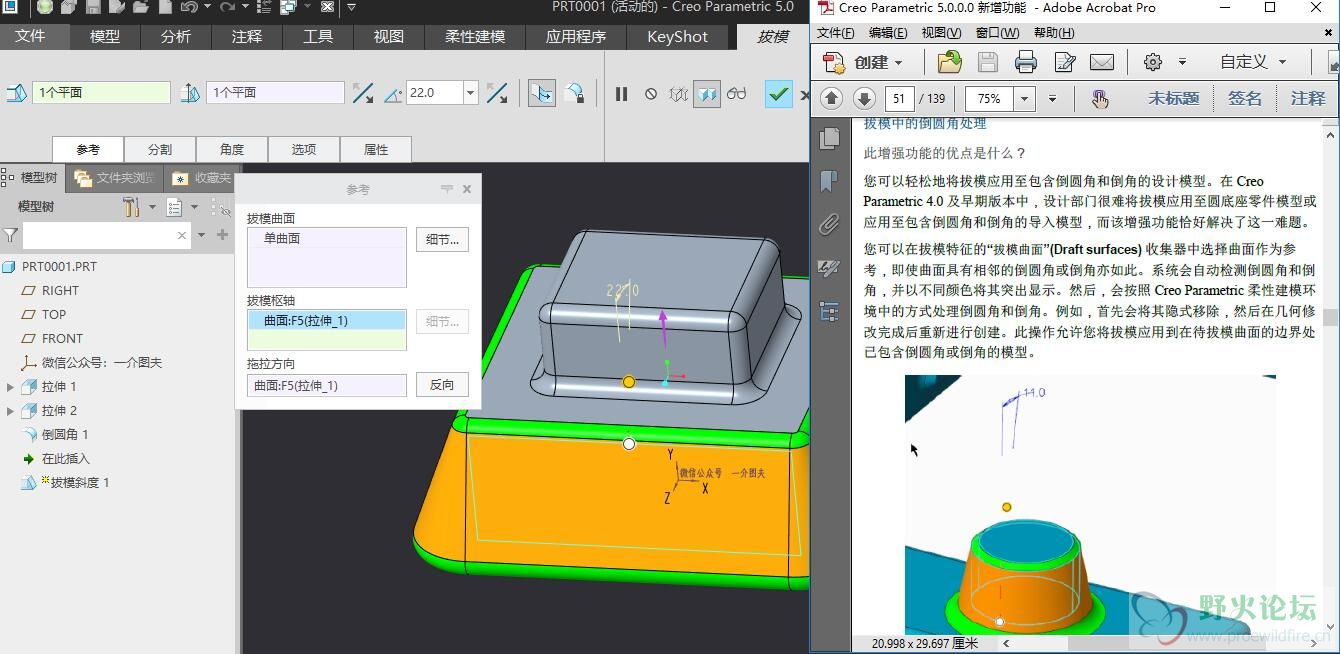
Task: Click Acrobat print icon
Action: point(1026,62)
